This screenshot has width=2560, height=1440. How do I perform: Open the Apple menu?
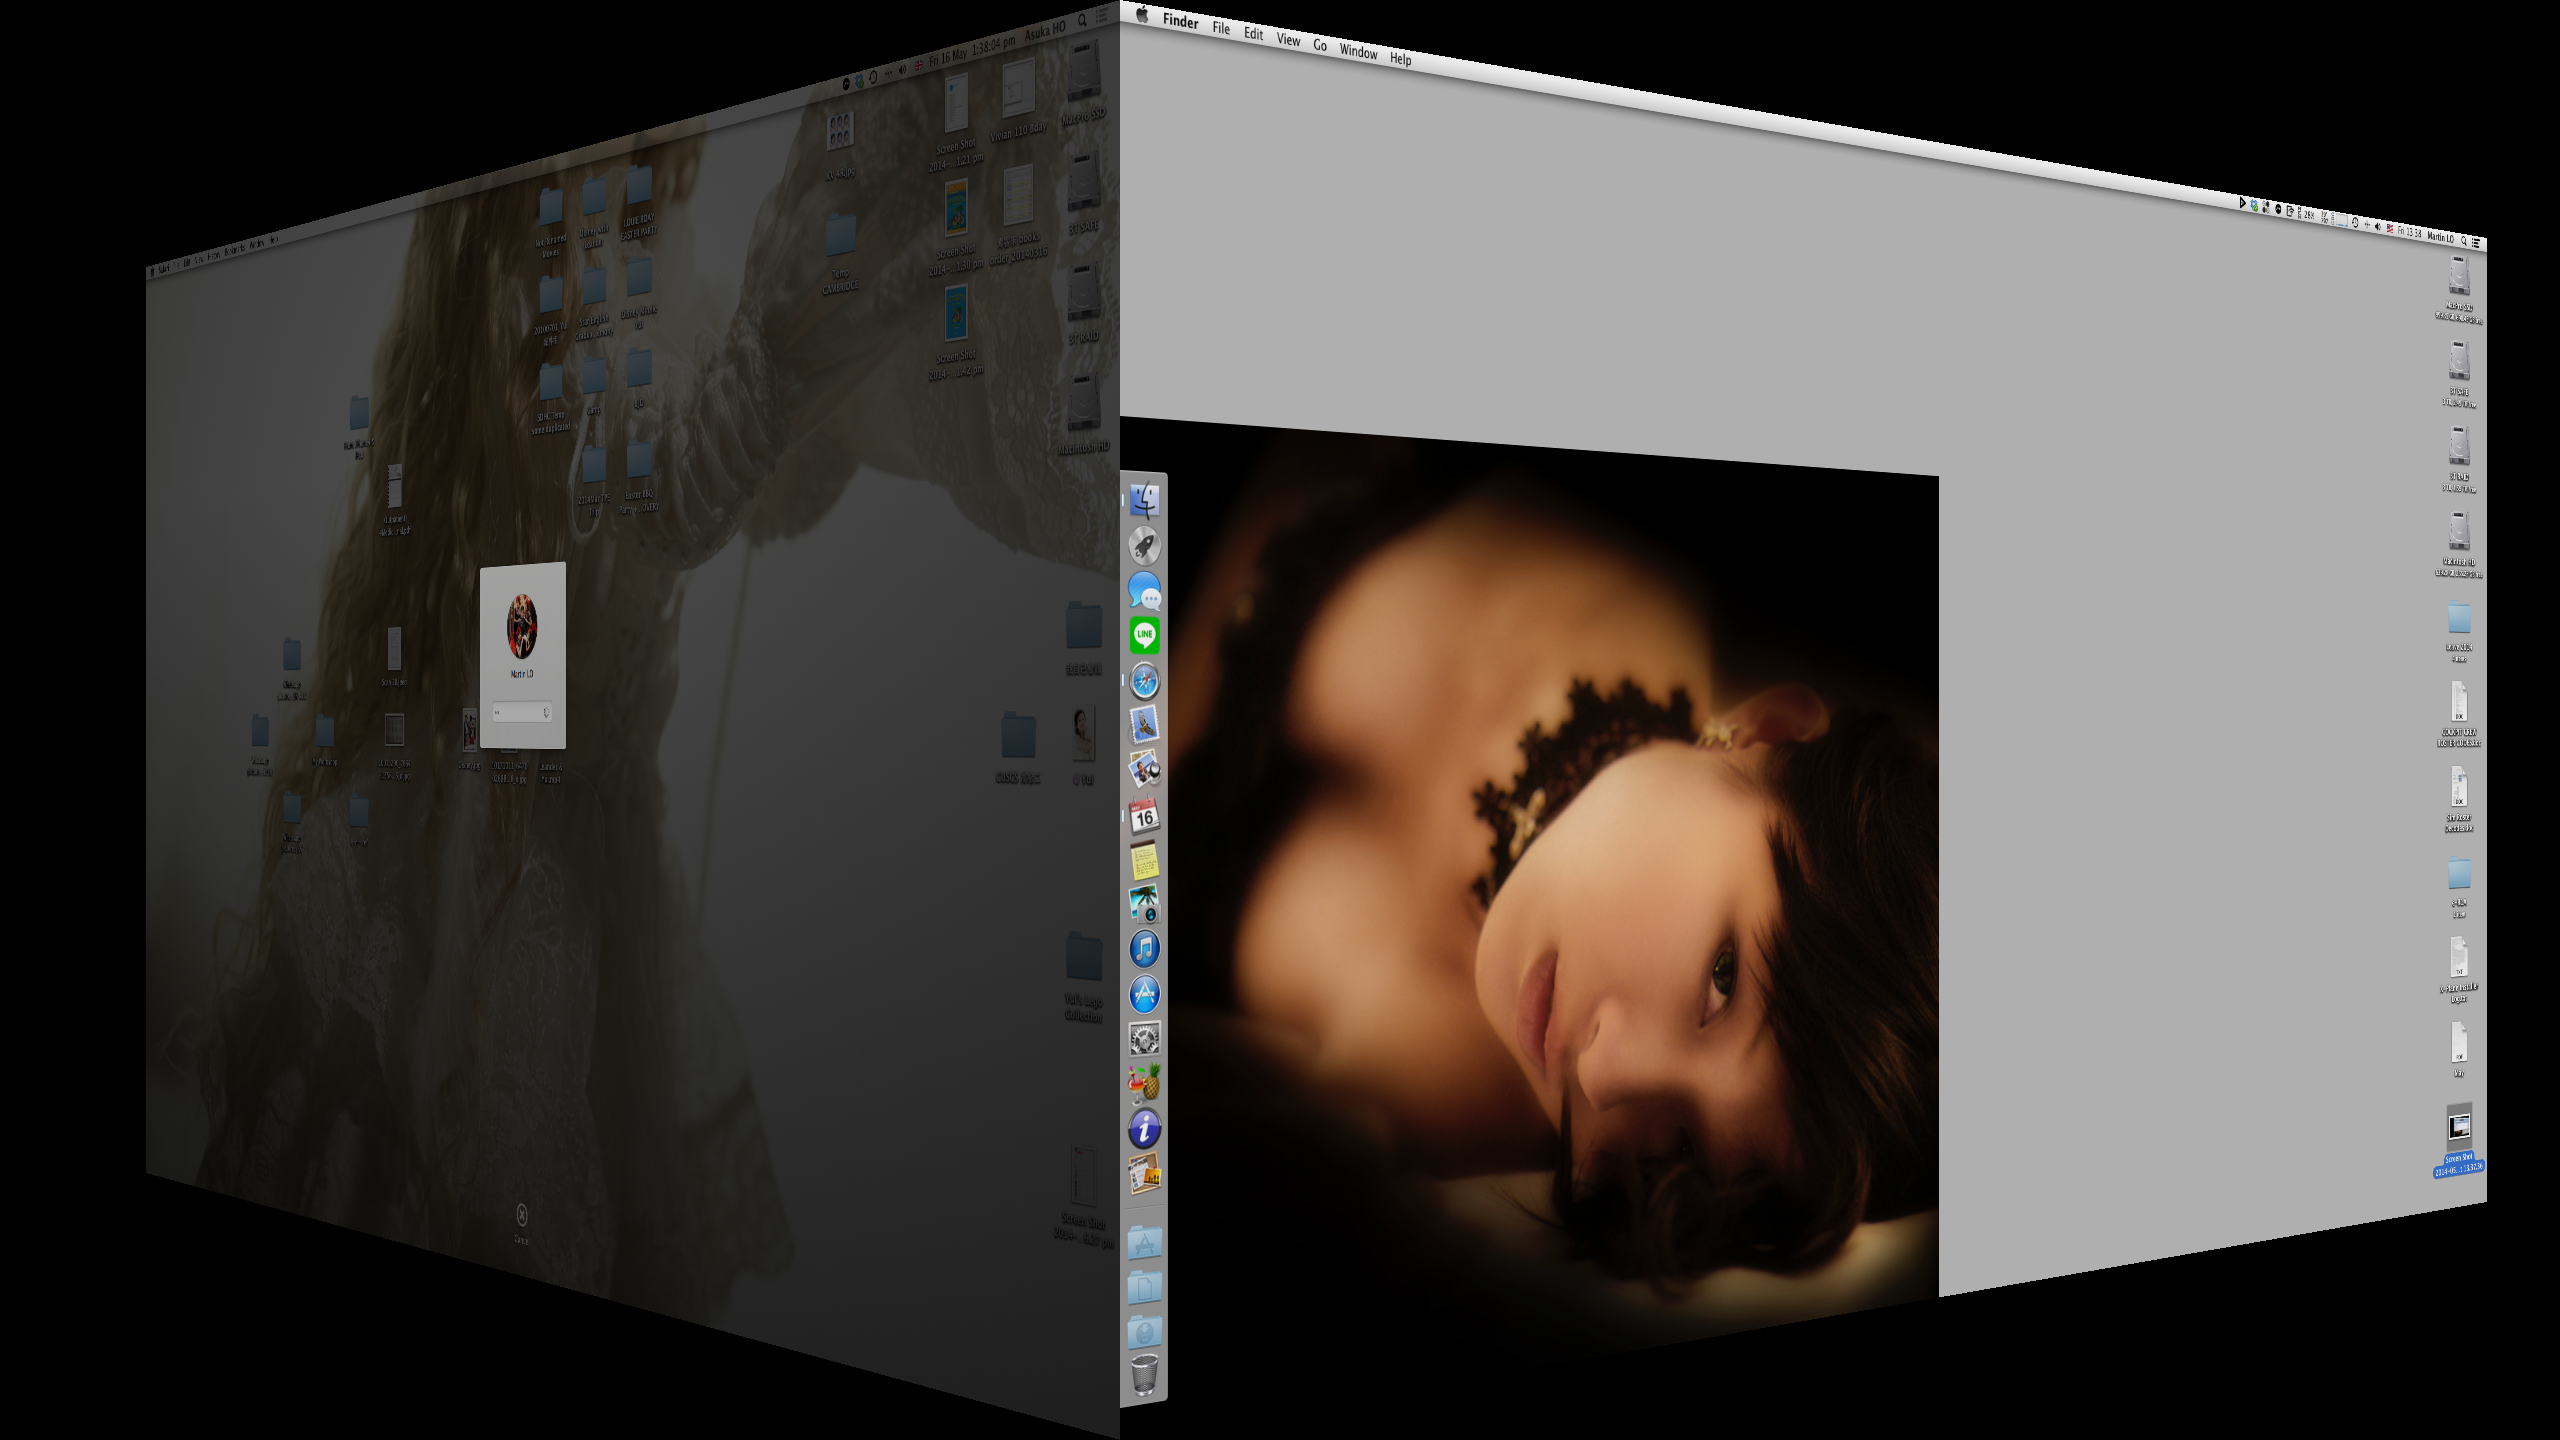[1142, 15]
